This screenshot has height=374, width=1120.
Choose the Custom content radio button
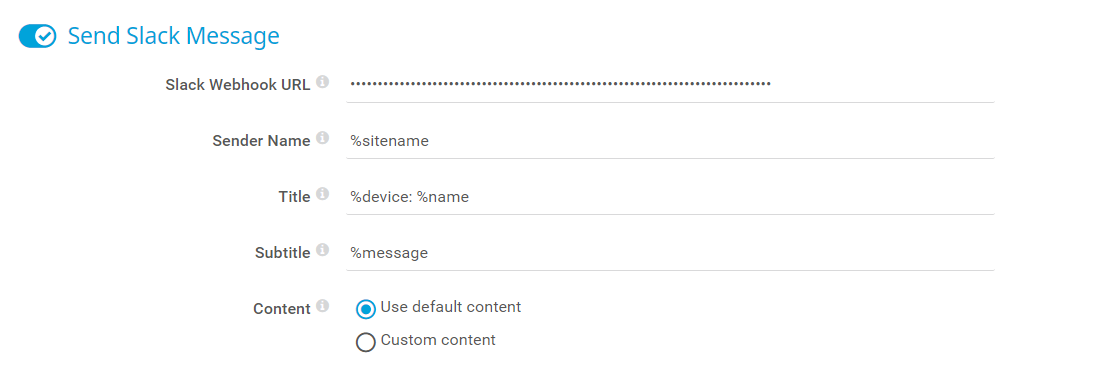tap(366, 342)
